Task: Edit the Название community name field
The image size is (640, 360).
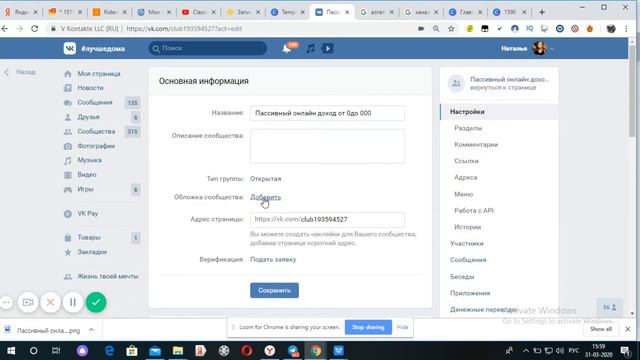Action: click(x=327, y=113)
